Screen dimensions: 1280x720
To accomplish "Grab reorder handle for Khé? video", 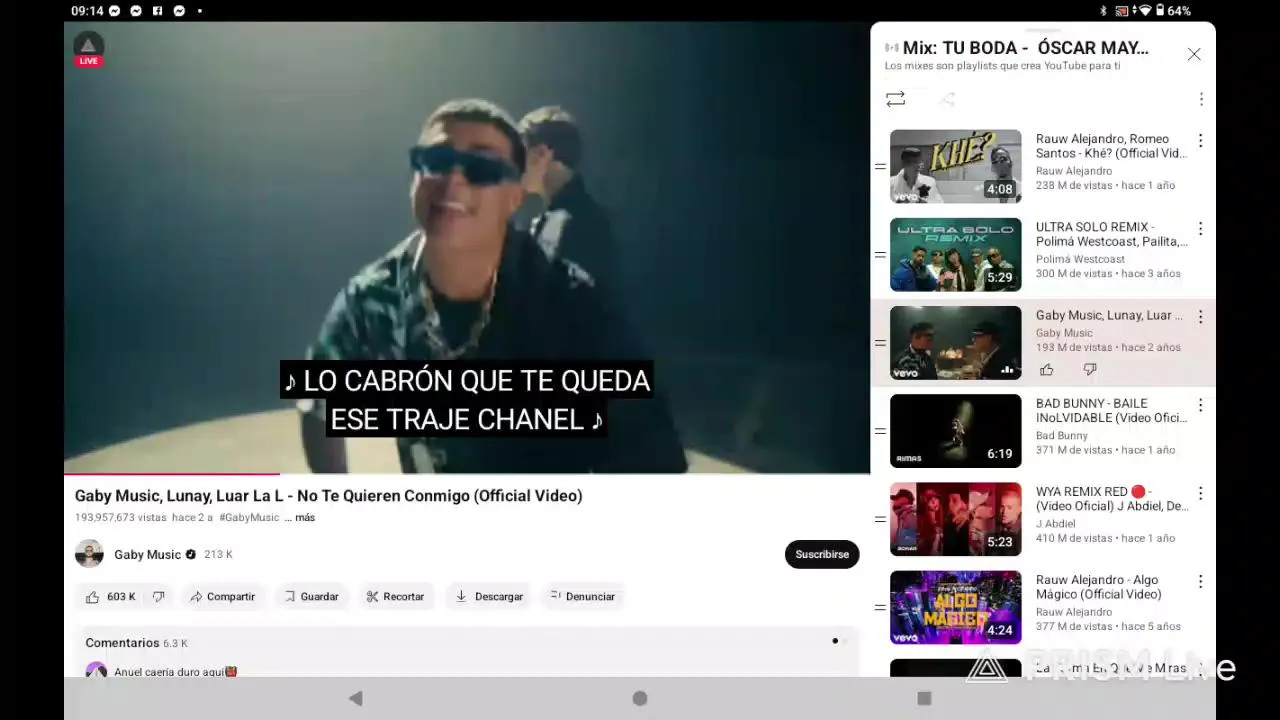I will [x=880, y=166].
